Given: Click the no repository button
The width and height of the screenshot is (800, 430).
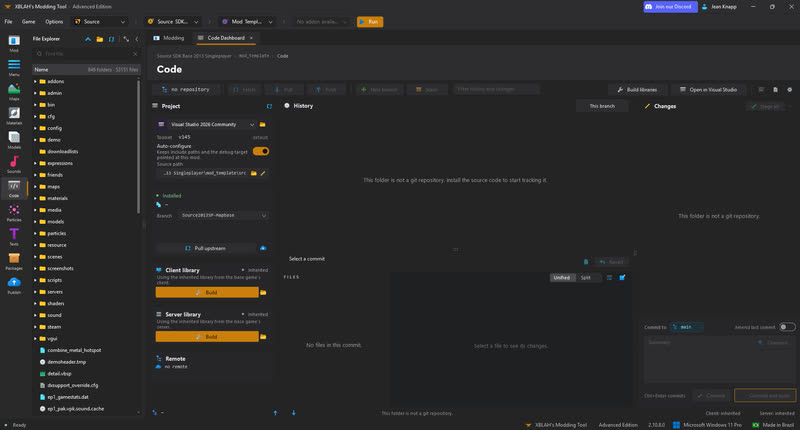Looking at the screenshot, I should pos(187,89).
